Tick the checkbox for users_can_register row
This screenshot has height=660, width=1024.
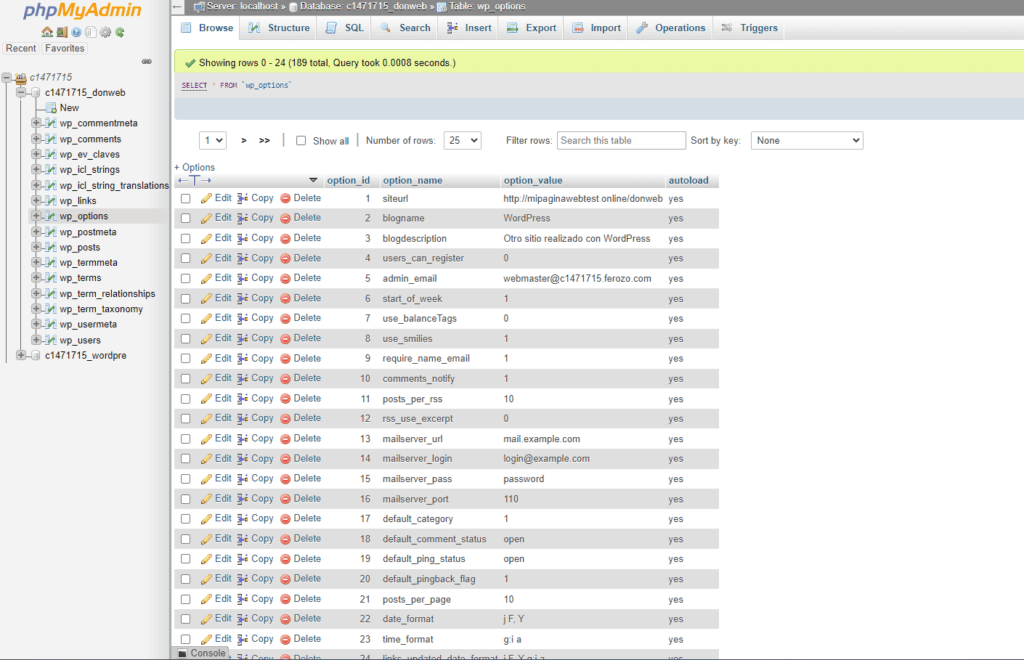click(x=186, y=259)
